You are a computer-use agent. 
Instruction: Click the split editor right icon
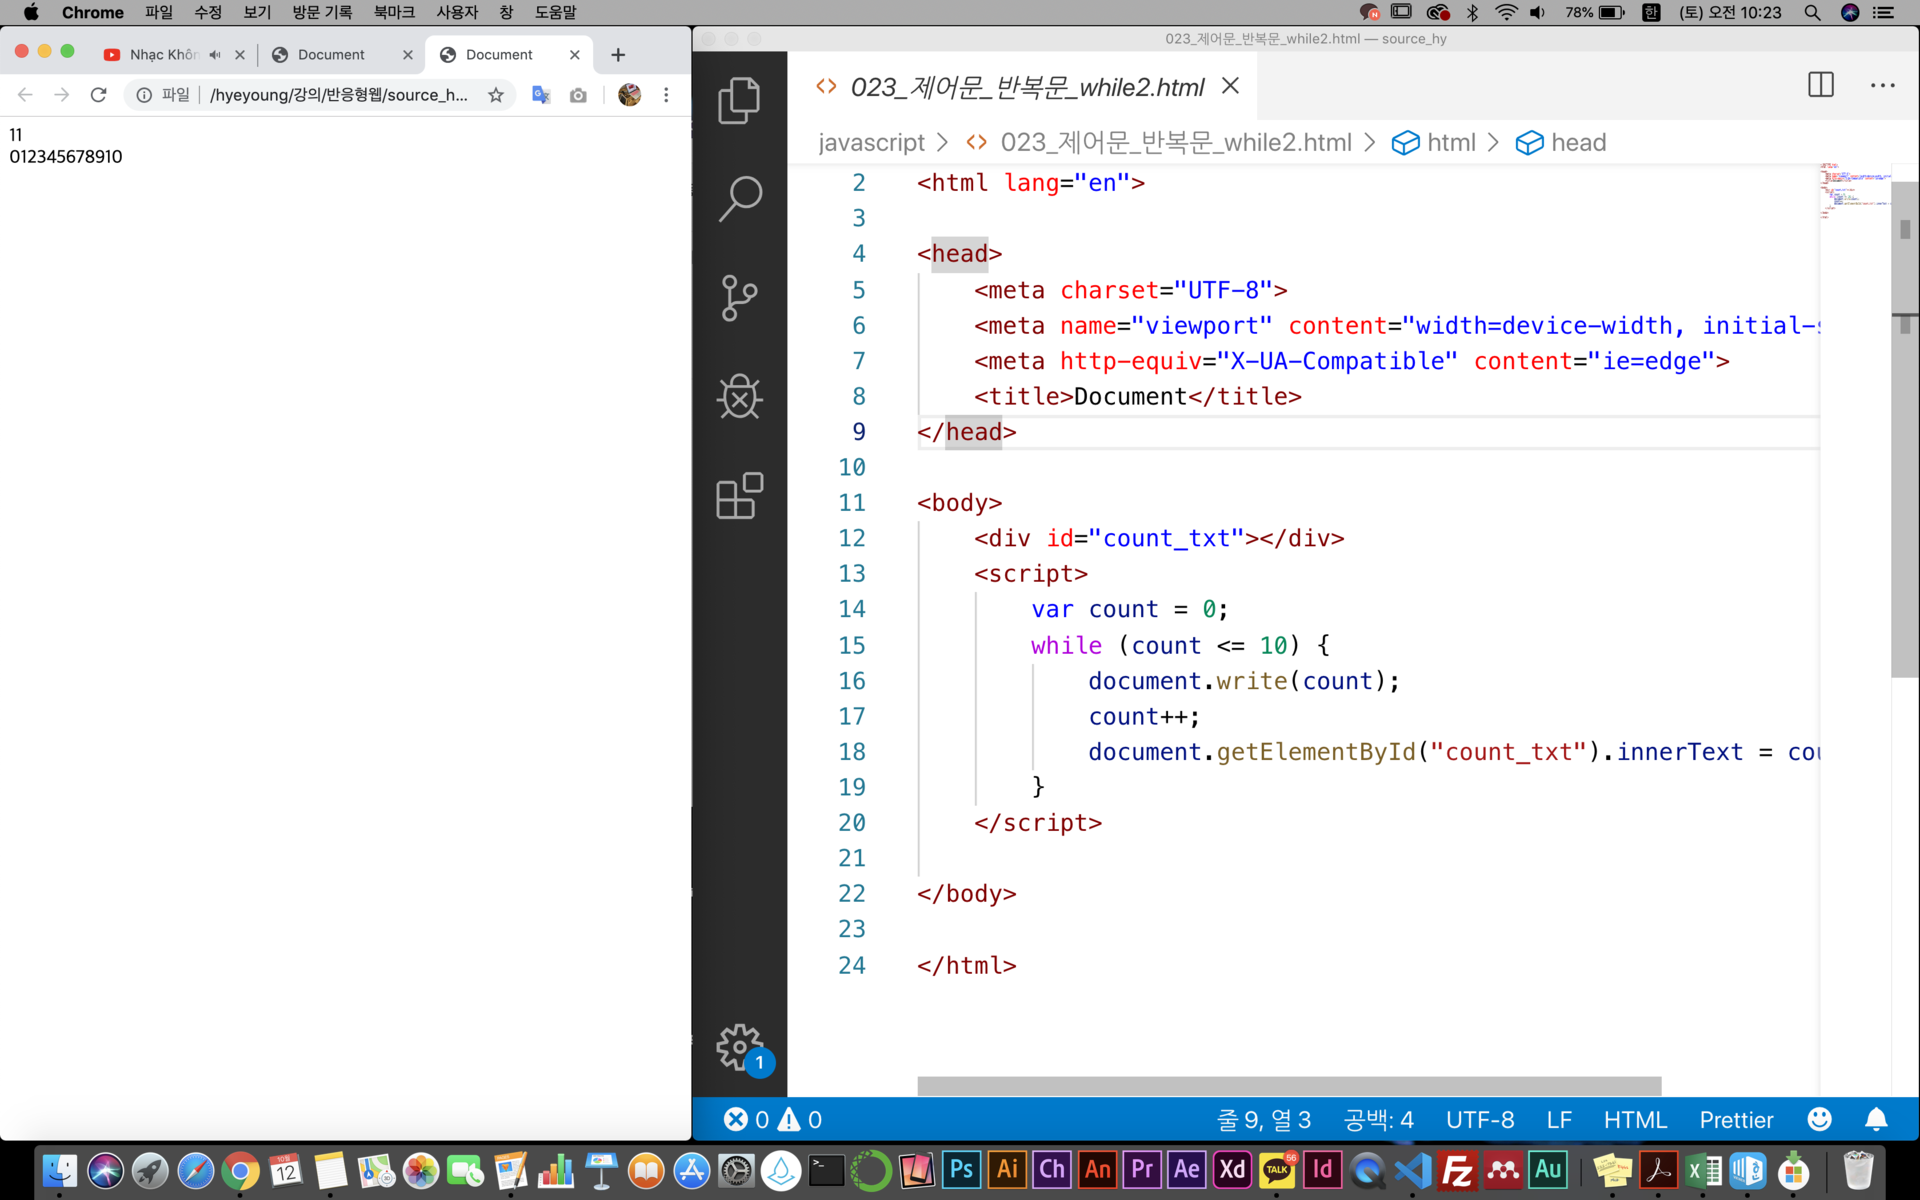tap(1820, 85)
